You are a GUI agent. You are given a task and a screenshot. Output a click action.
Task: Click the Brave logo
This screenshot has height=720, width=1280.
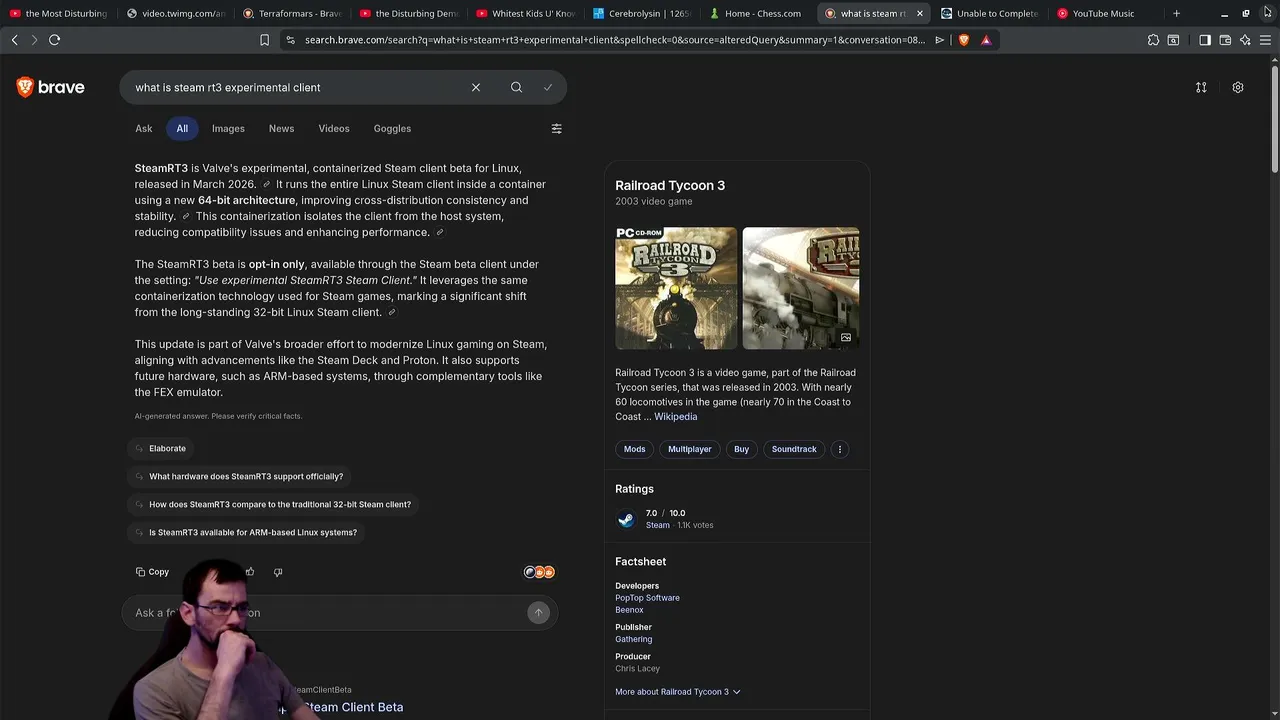point(50,87)
